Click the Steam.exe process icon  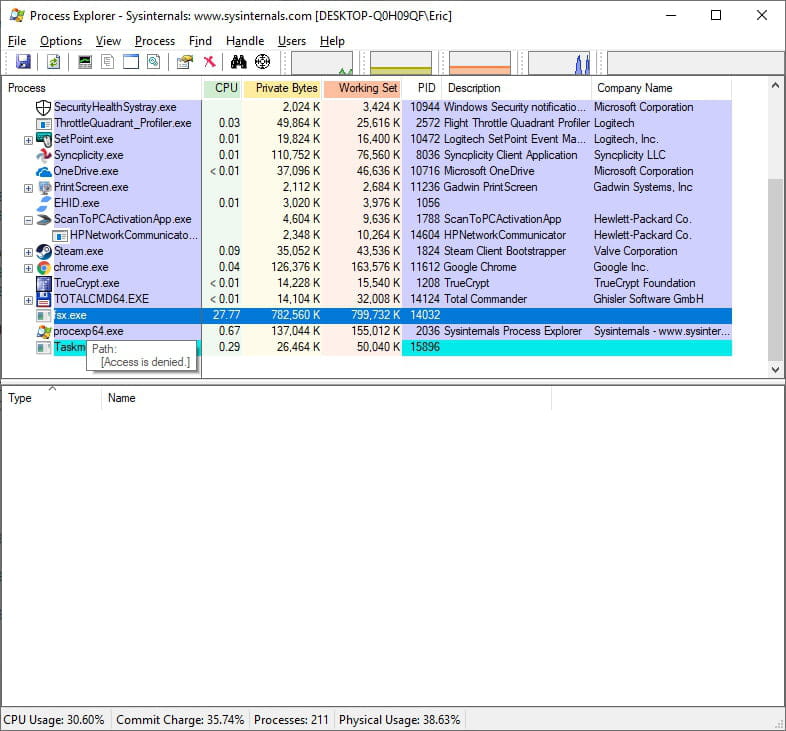point(44,251)
